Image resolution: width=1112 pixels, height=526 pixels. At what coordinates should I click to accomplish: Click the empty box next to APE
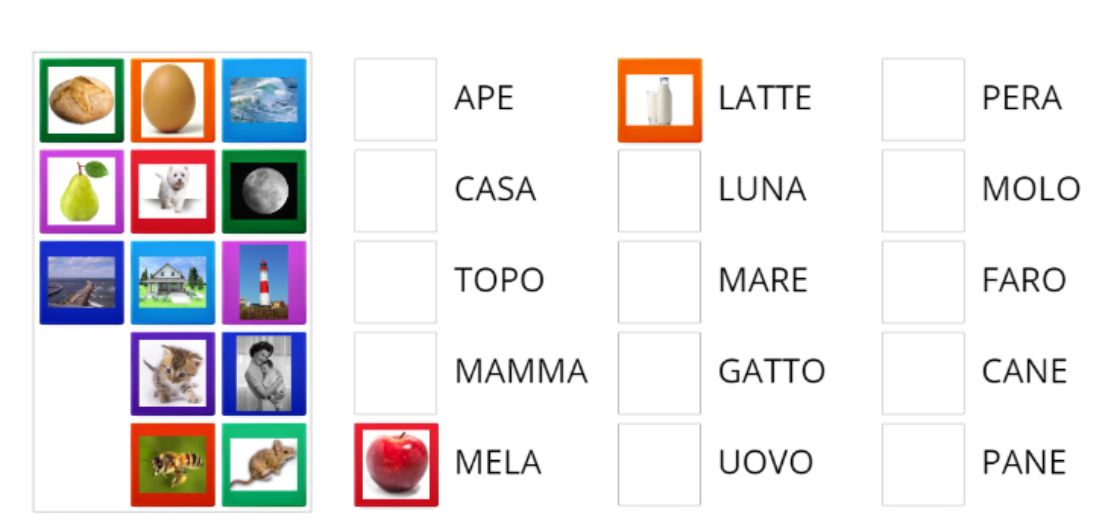coord(396,99)
